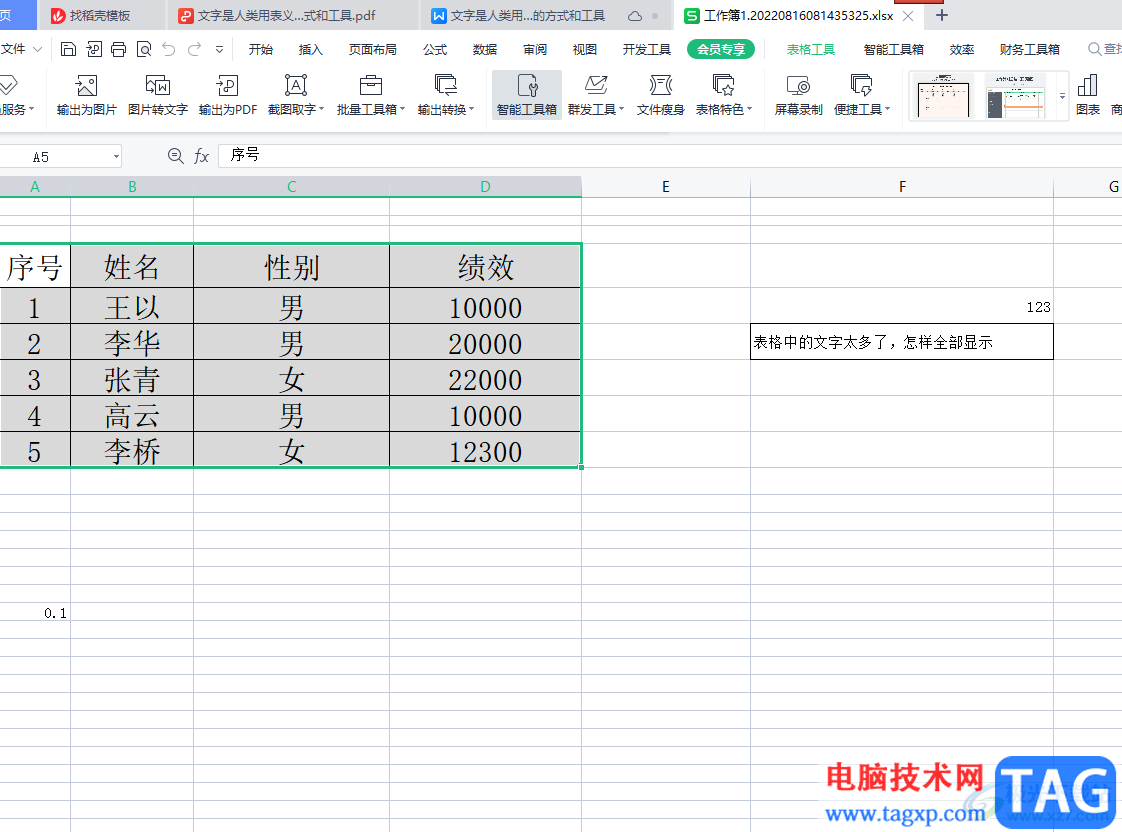Switch to 找稻壳模板 document tab

100,15
